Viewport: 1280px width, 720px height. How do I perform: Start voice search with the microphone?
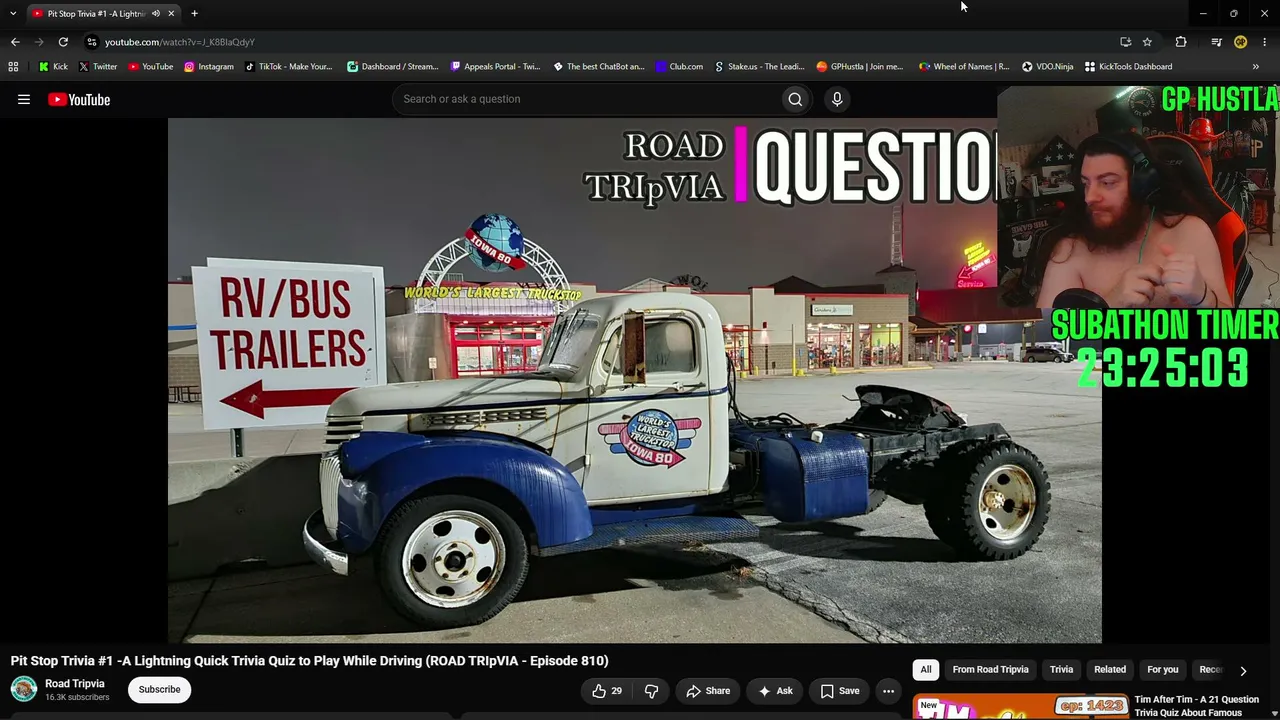pyautogui.click(x=837, y=99)
